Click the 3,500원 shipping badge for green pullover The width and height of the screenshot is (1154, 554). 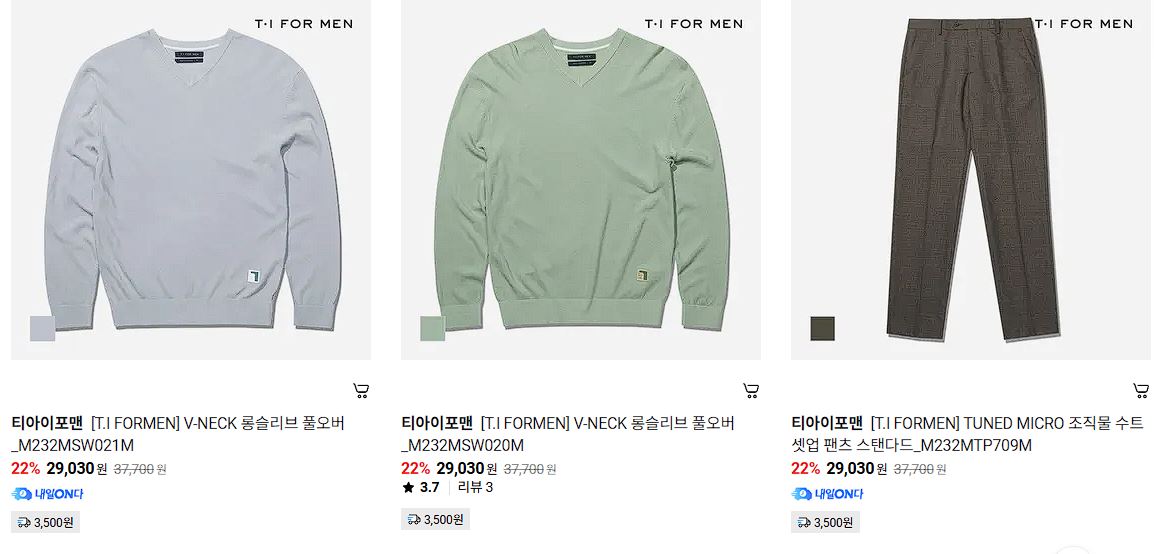(436, 519)
